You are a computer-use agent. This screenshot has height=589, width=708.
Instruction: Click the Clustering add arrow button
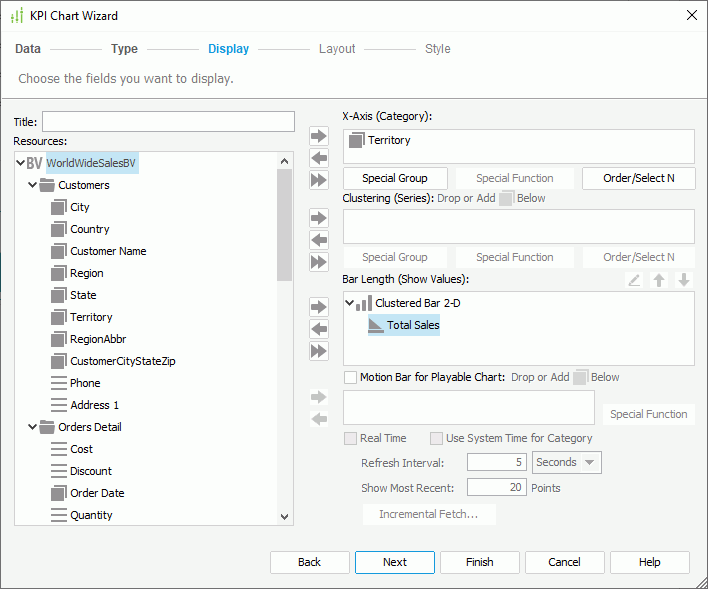point(319,218)
